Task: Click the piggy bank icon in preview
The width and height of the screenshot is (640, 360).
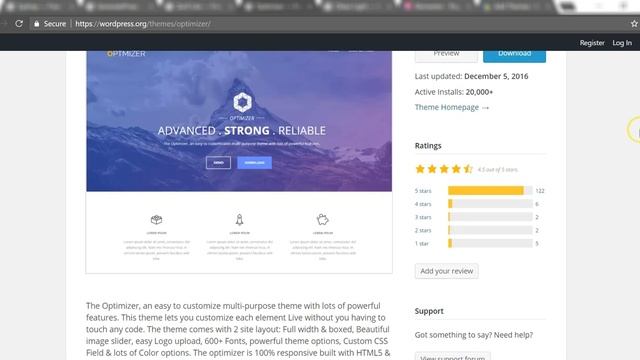Action: click(x=322, y=220)
